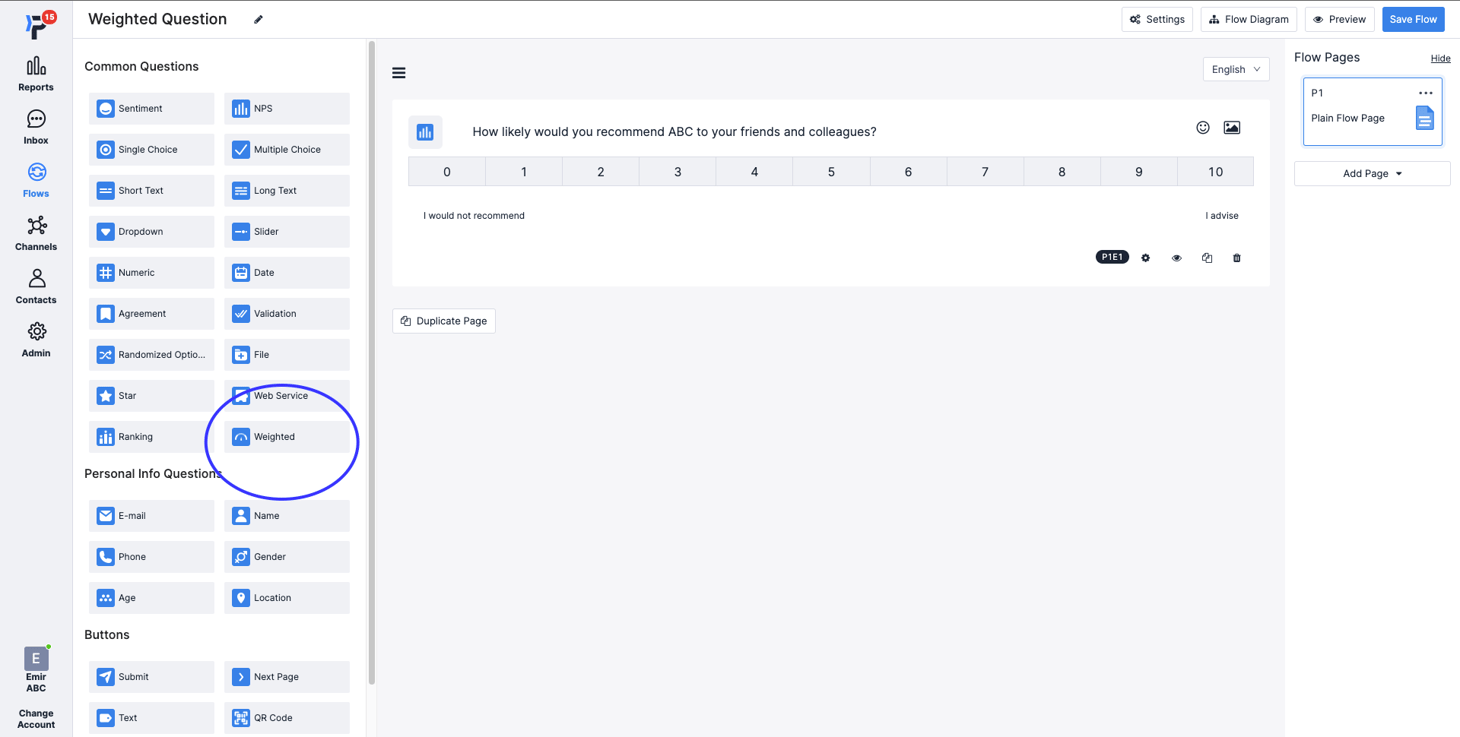1460x737 pixels.
Task: Insert a Star question element
Action: coord(151,395)
